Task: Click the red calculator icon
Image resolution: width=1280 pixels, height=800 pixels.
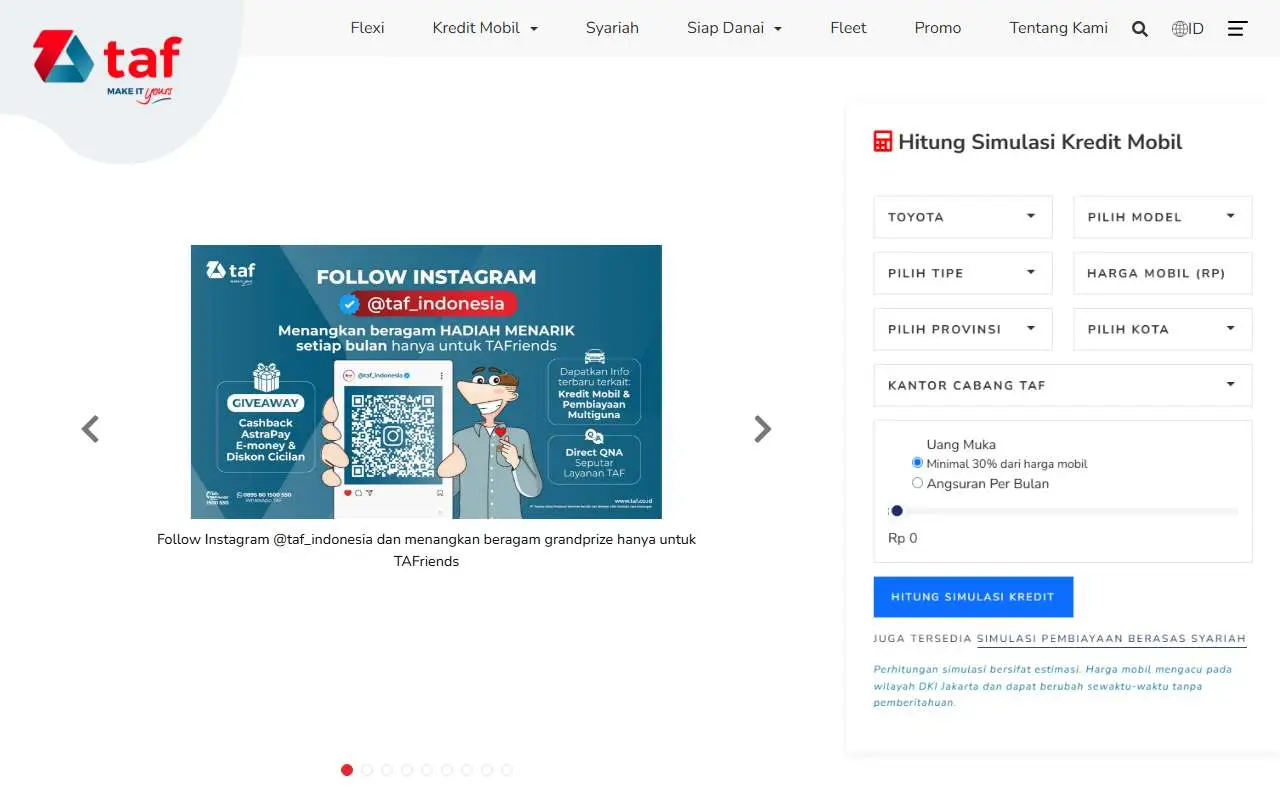Action: 883,142
